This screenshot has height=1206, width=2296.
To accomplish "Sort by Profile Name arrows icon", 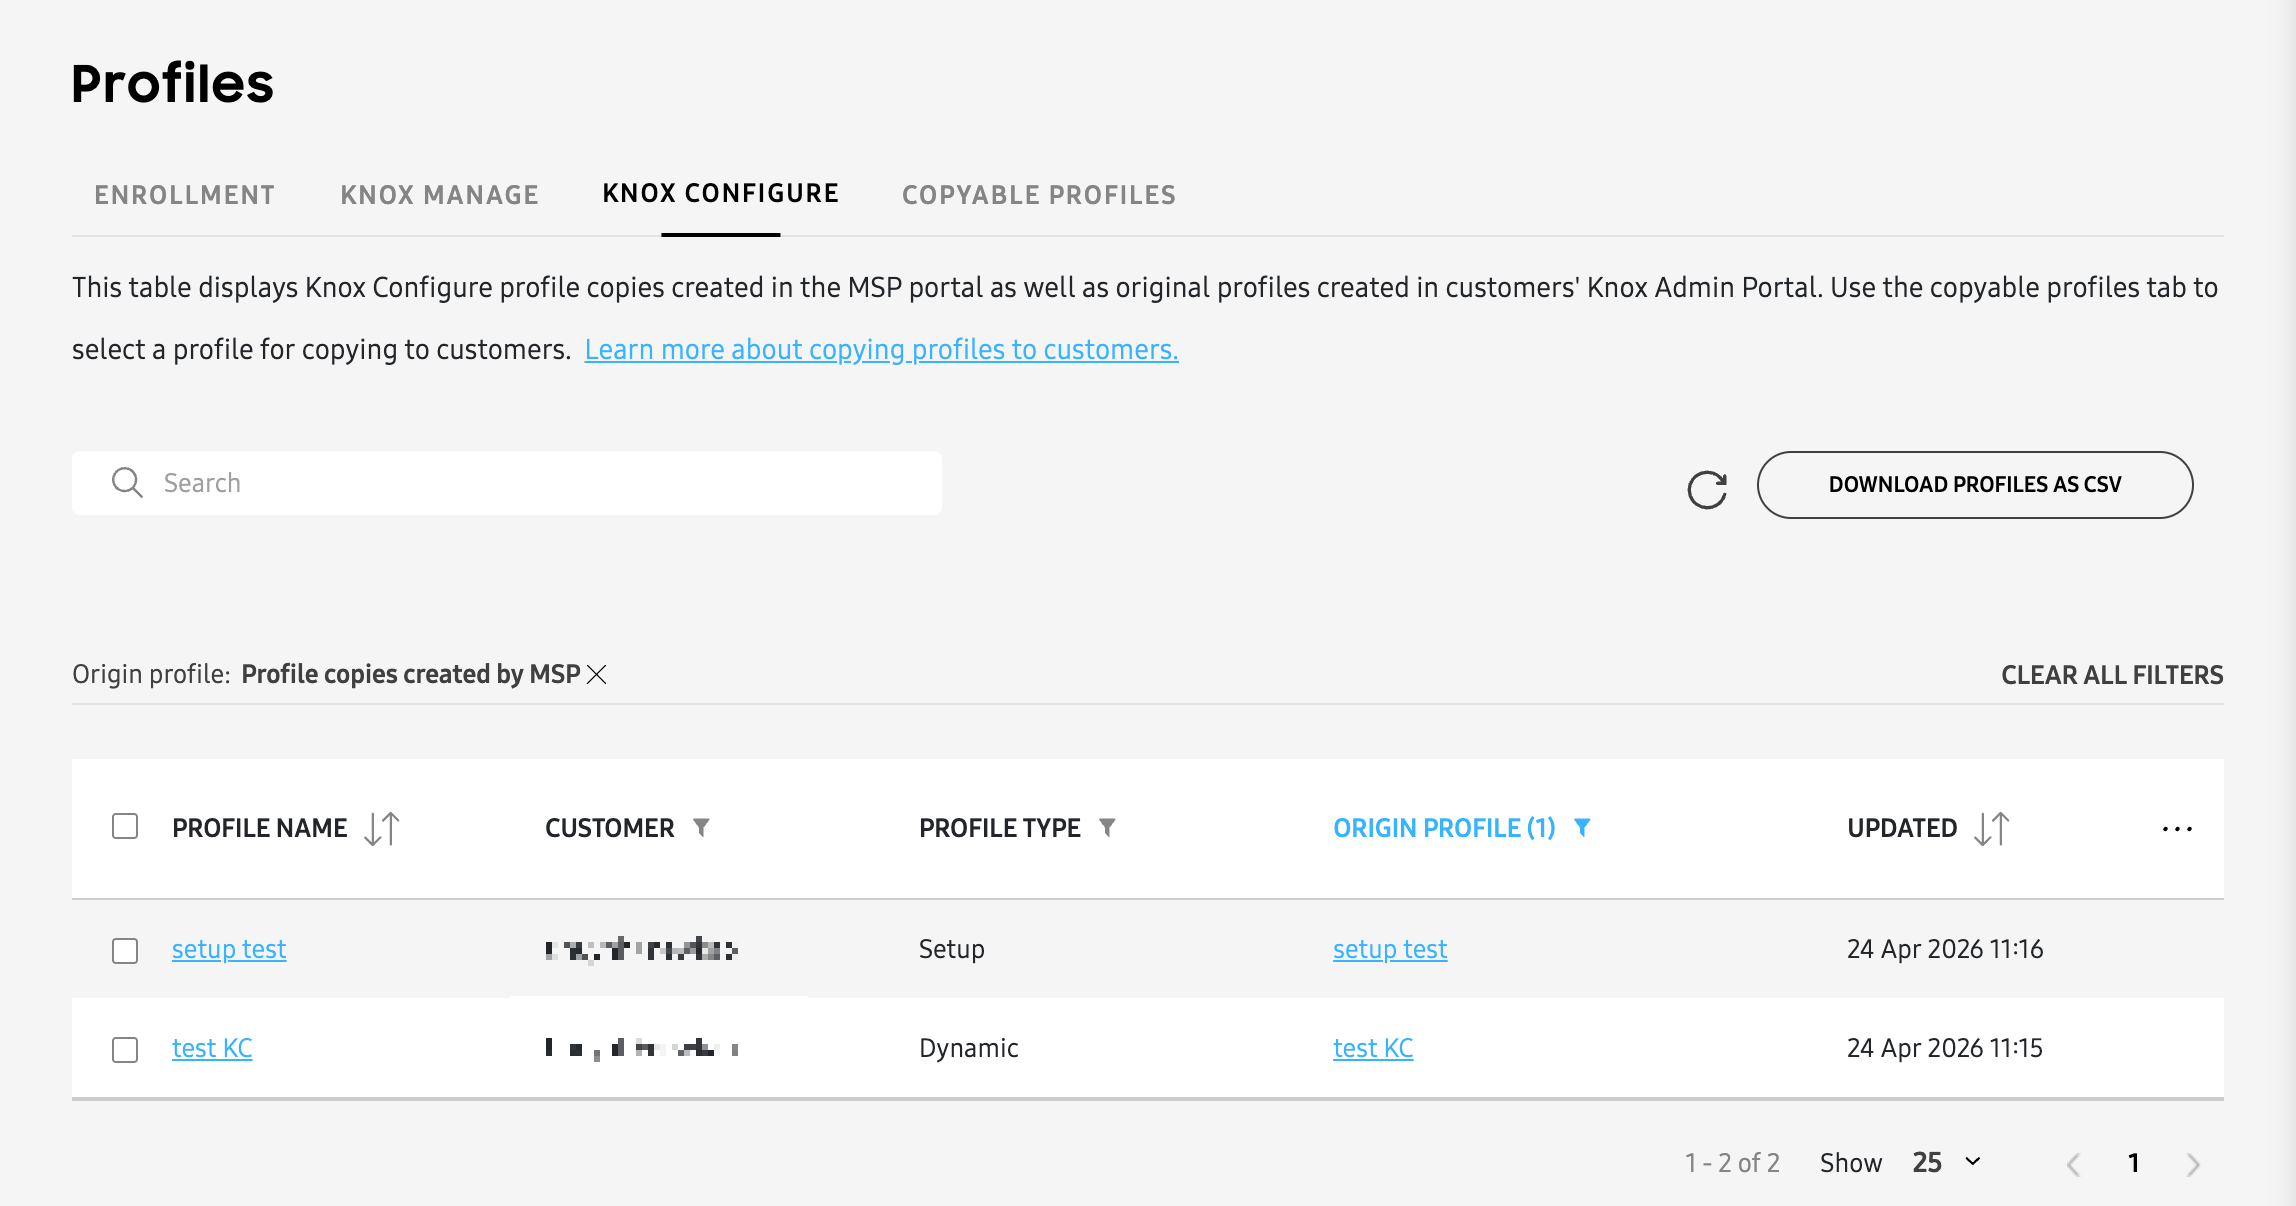I will 382,828.
